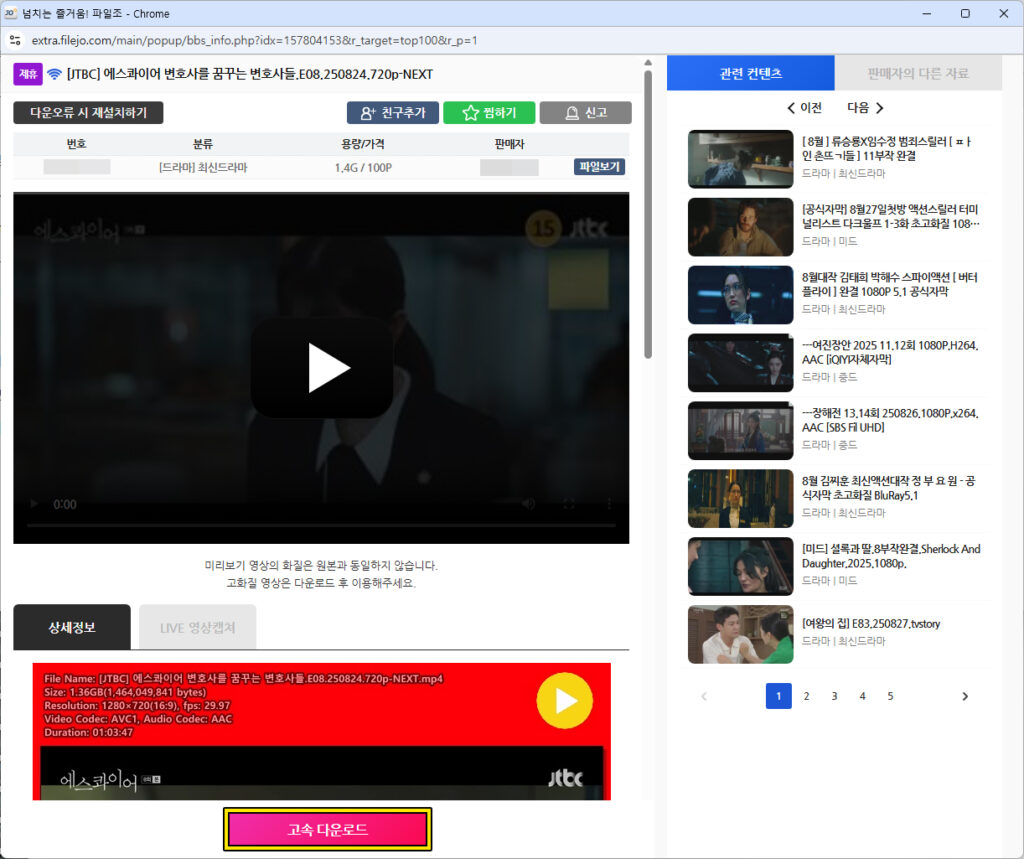Click the 판매자 column header
Viewport: 1024px width, 859px height.
pos(509,144)
